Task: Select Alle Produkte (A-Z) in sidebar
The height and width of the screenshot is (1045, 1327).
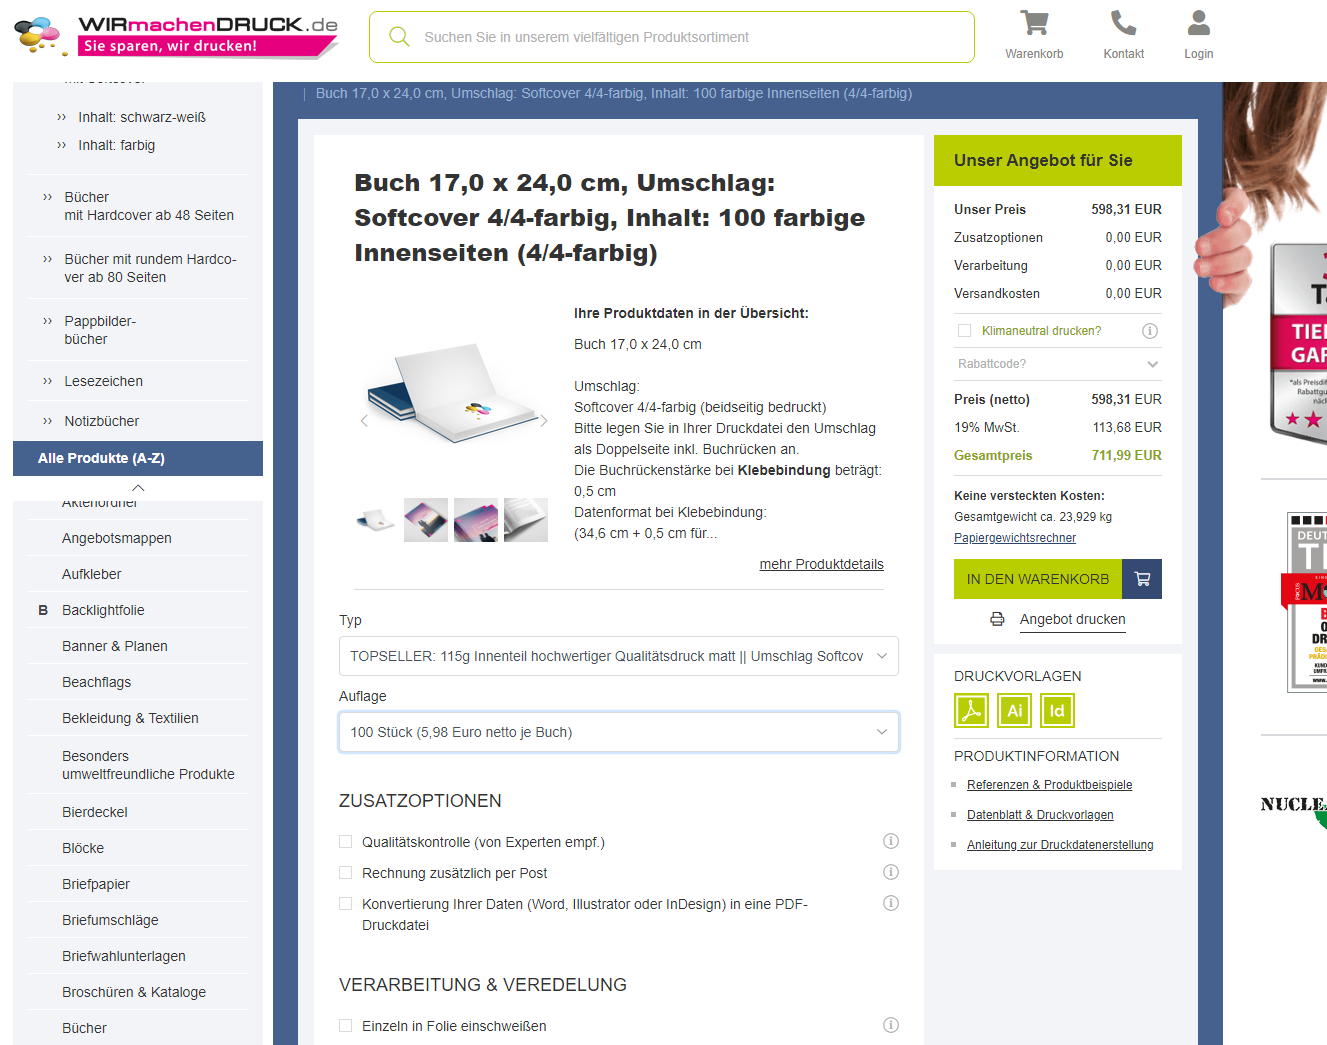Action: click(137, 458)
